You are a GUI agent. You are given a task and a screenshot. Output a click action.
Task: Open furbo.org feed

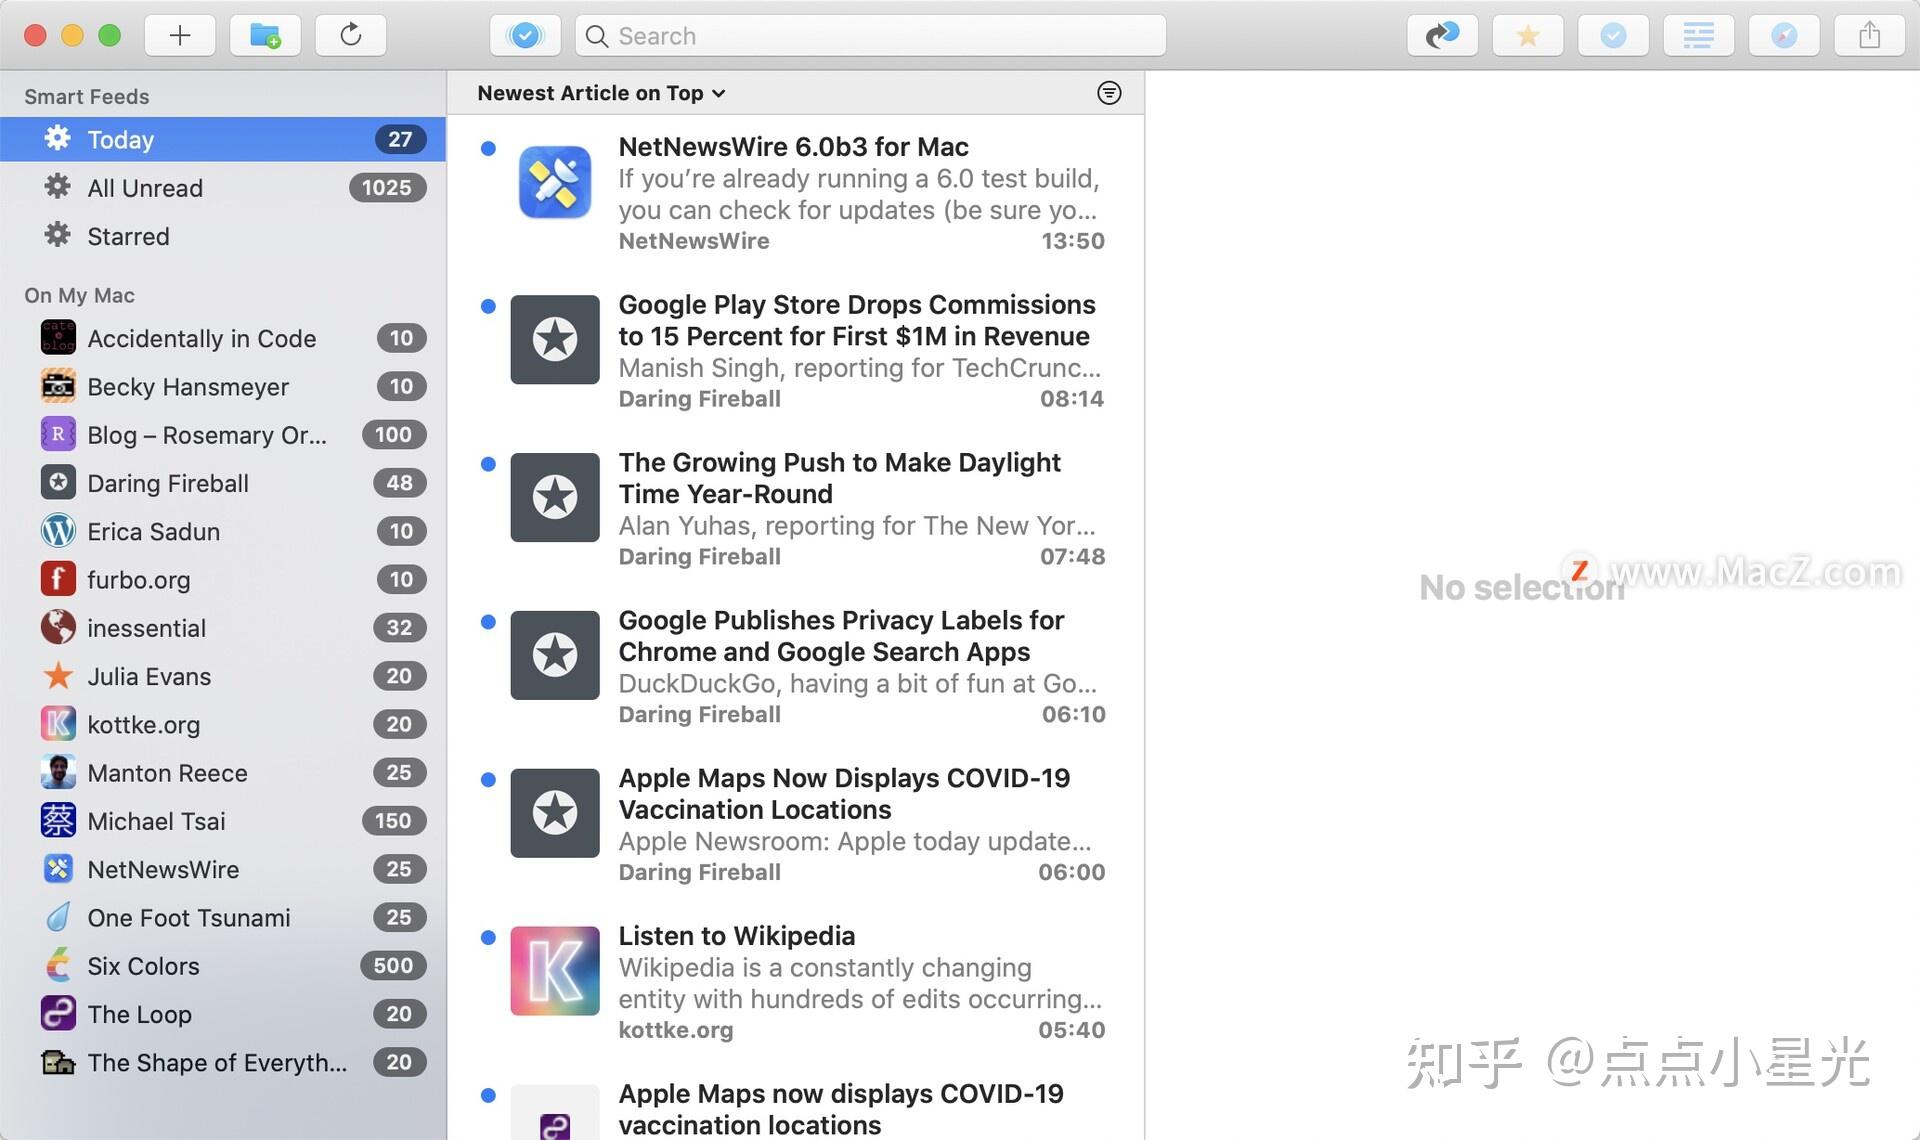223,579
